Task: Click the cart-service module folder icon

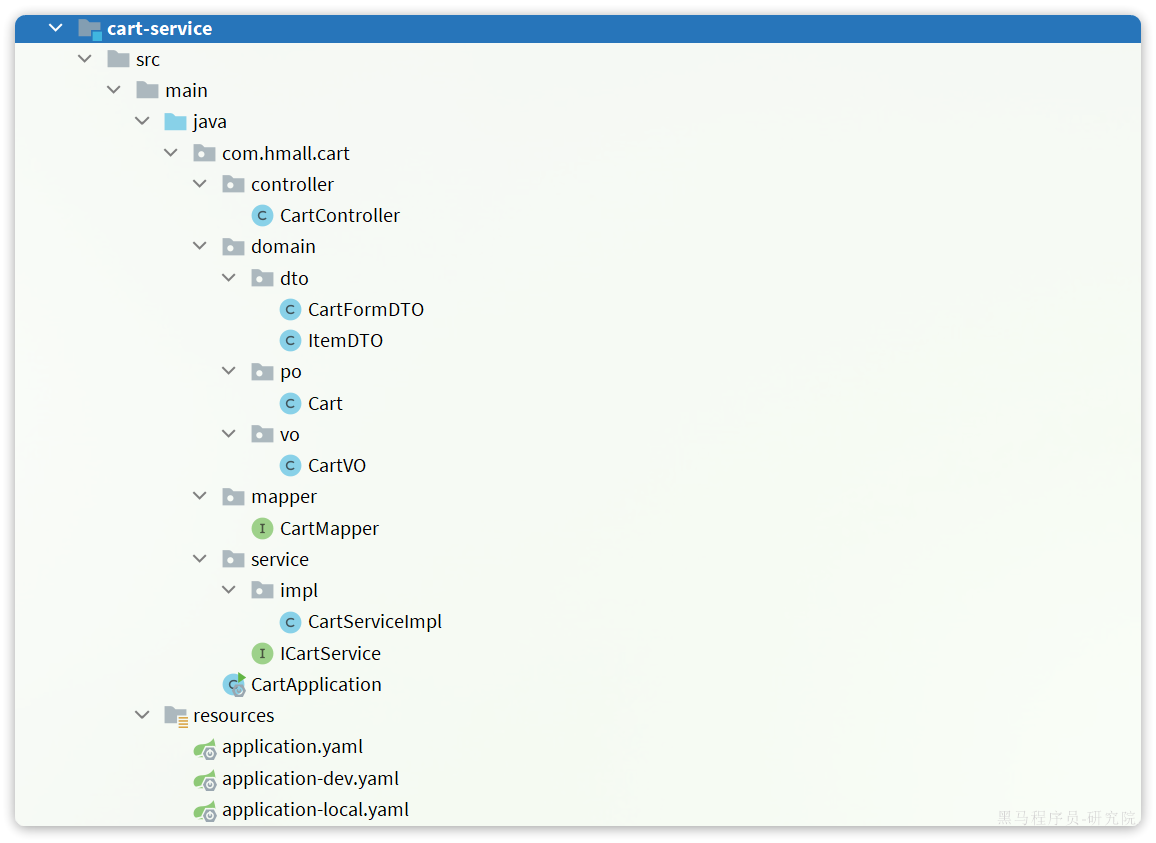Action: [x=90, y=29]
